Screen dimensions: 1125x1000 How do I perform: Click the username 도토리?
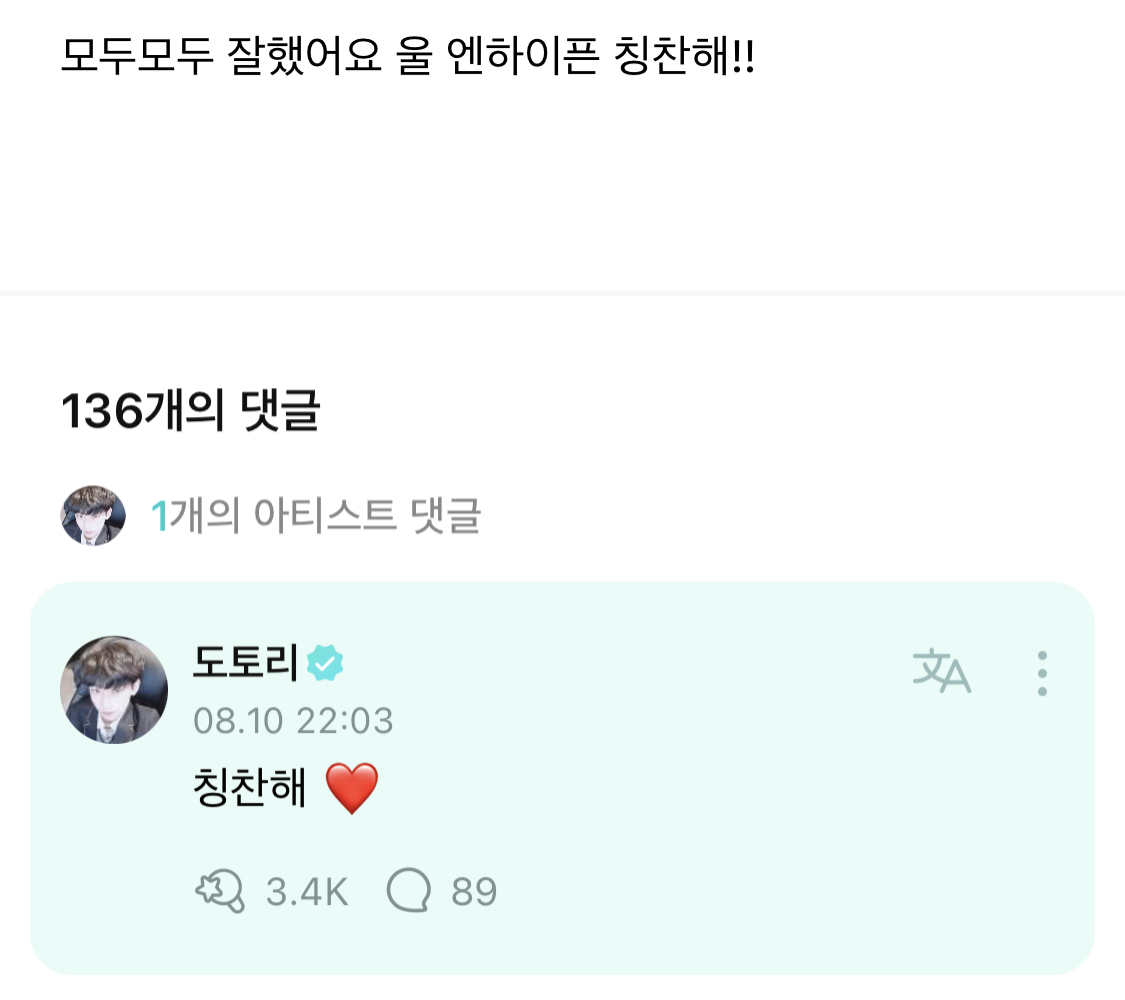(245, 663)
